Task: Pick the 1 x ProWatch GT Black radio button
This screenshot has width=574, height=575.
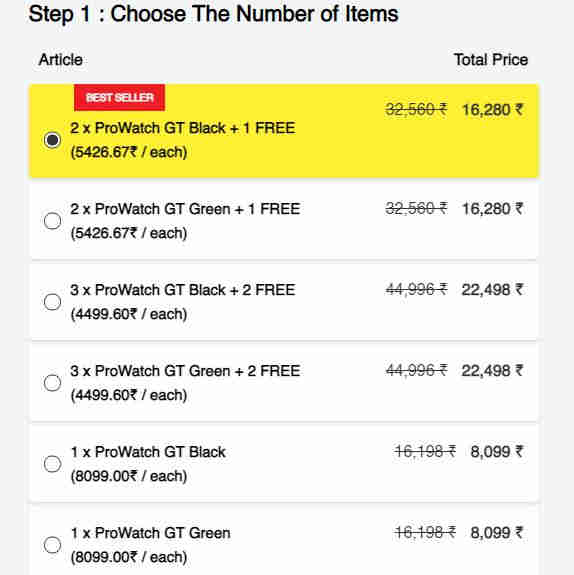Action: coord(52,464)
